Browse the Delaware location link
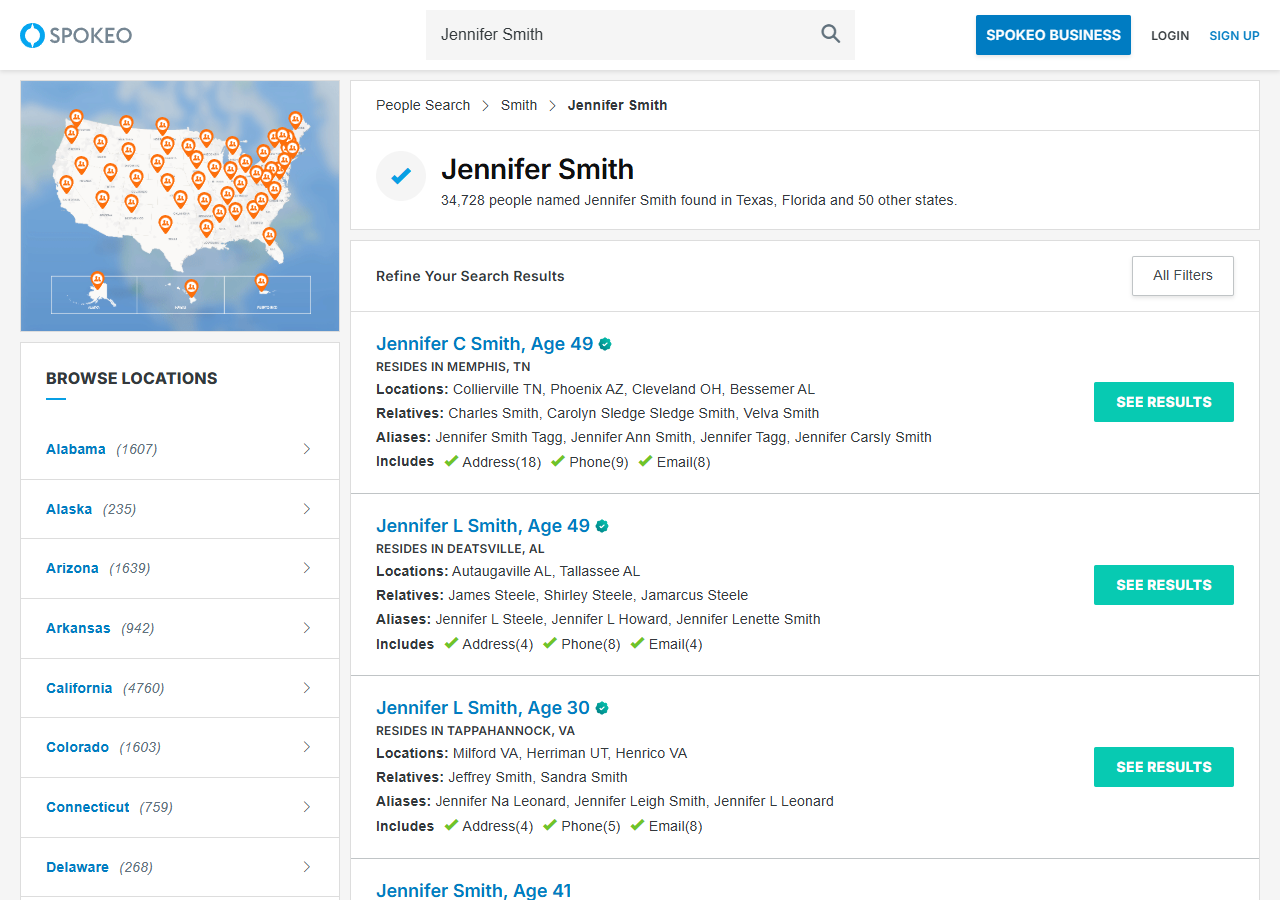1280x900 pixels. click(x=77, y=867)
